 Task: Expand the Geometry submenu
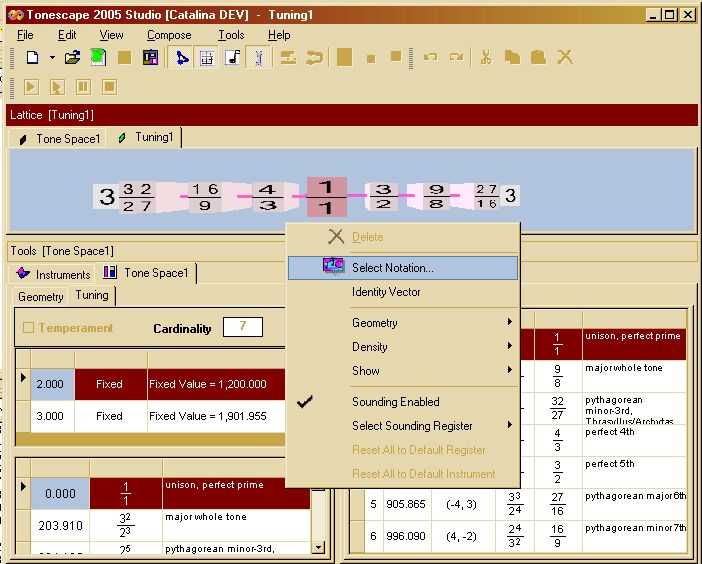[x=375, y=323]
